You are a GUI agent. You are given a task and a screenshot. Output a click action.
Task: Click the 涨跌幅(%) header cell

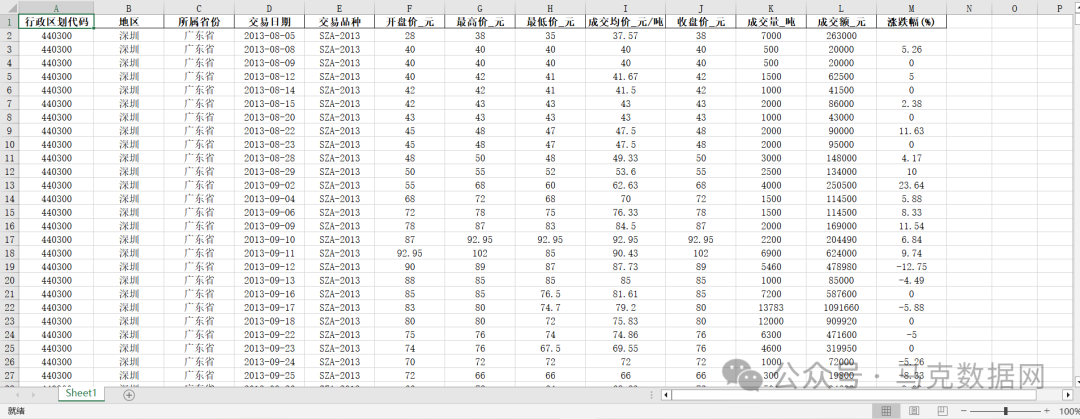911,22
